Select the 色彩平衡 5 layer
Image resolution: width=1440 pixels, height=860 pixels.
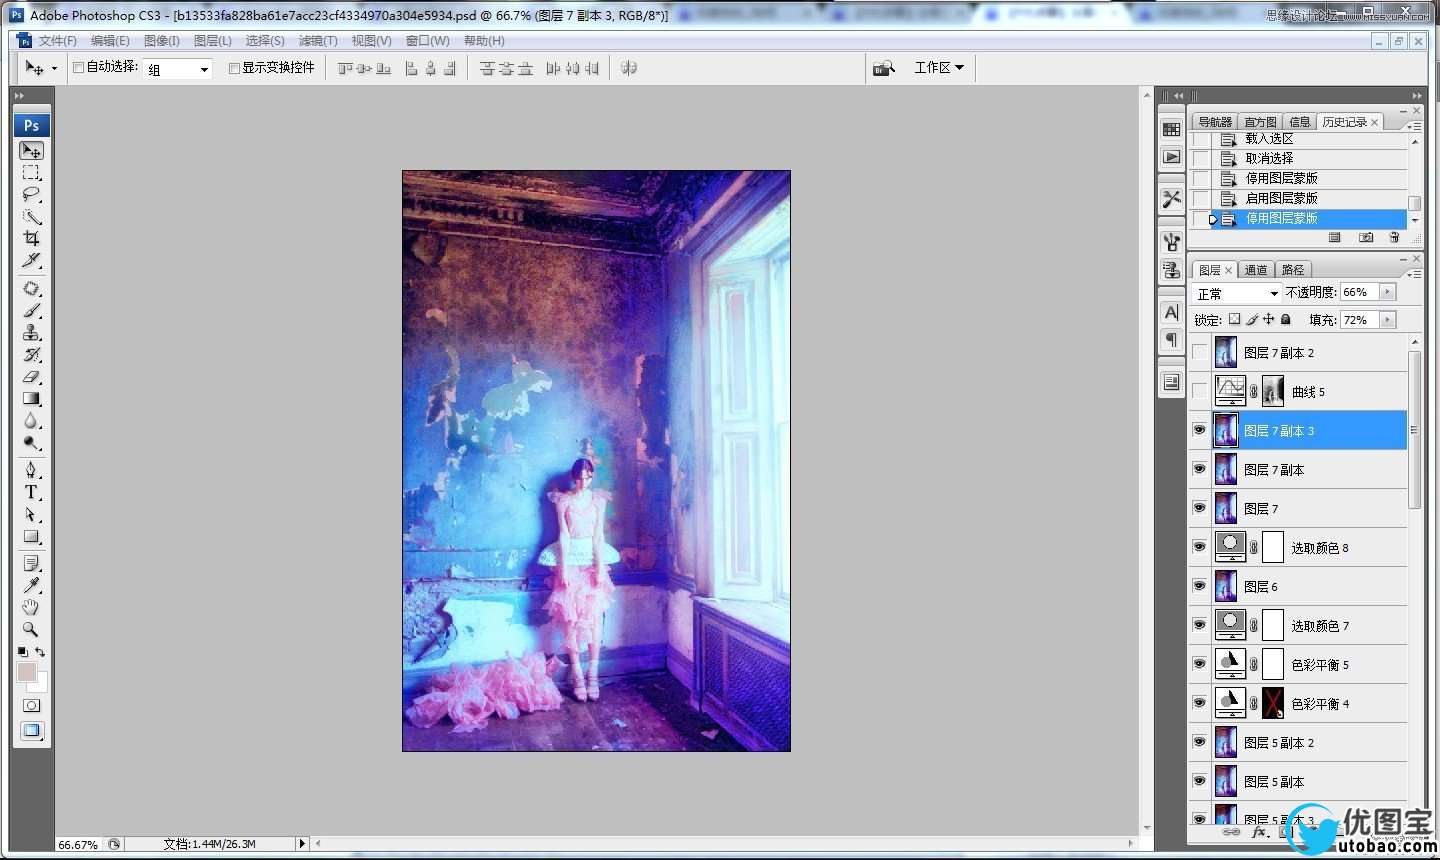coord(1309,664)
